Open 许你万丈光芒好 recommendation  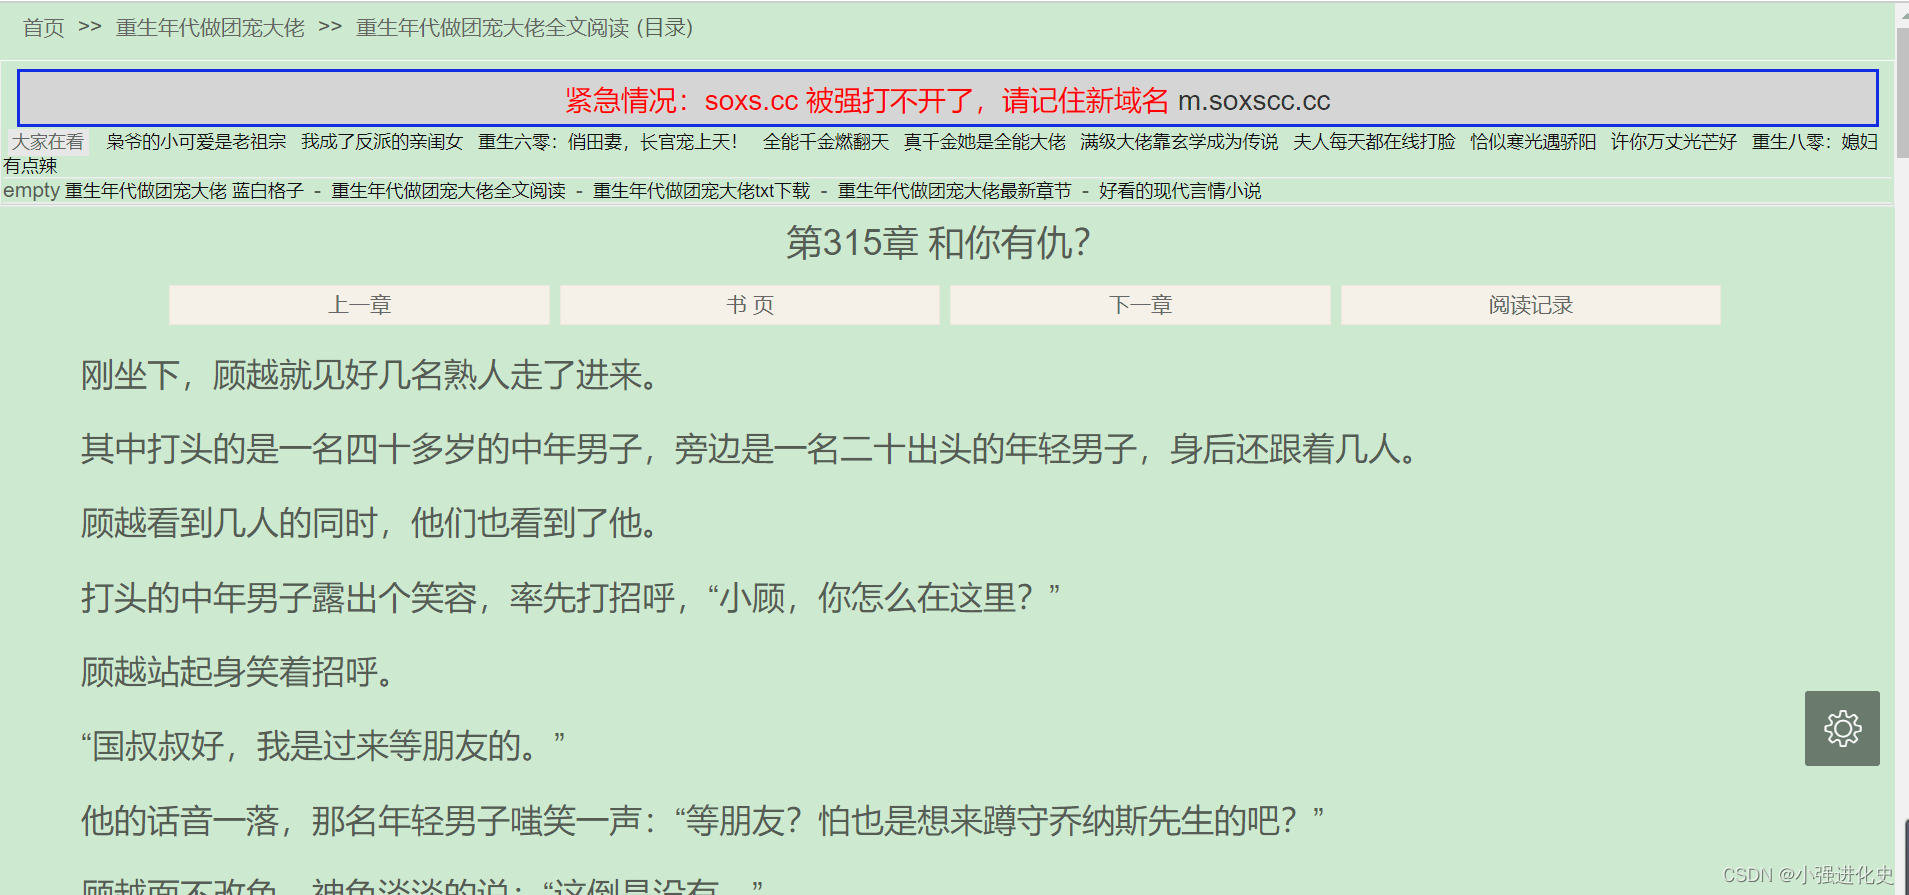1674,142
